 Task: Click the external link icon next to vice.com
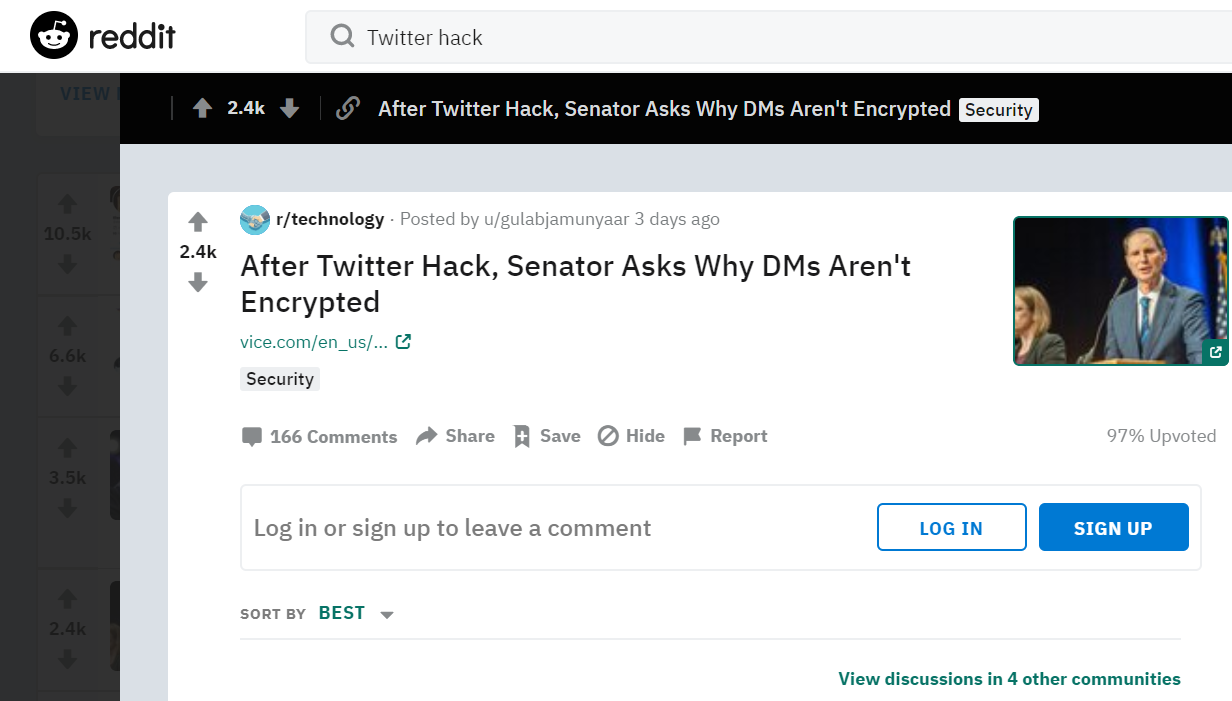click(403, 342)
